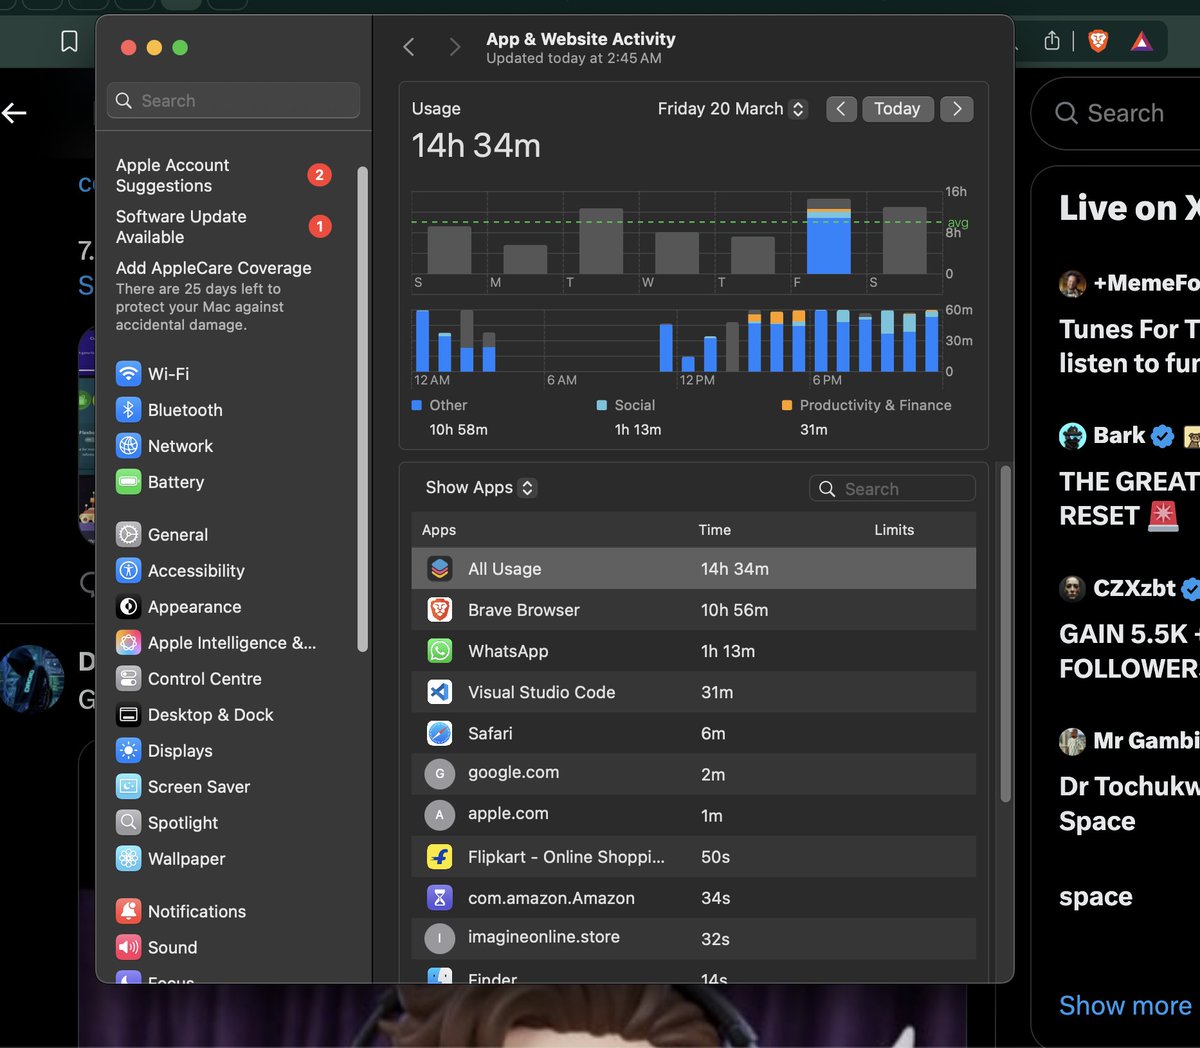Click the browser share icon in toolbar

coord(1052,41)
